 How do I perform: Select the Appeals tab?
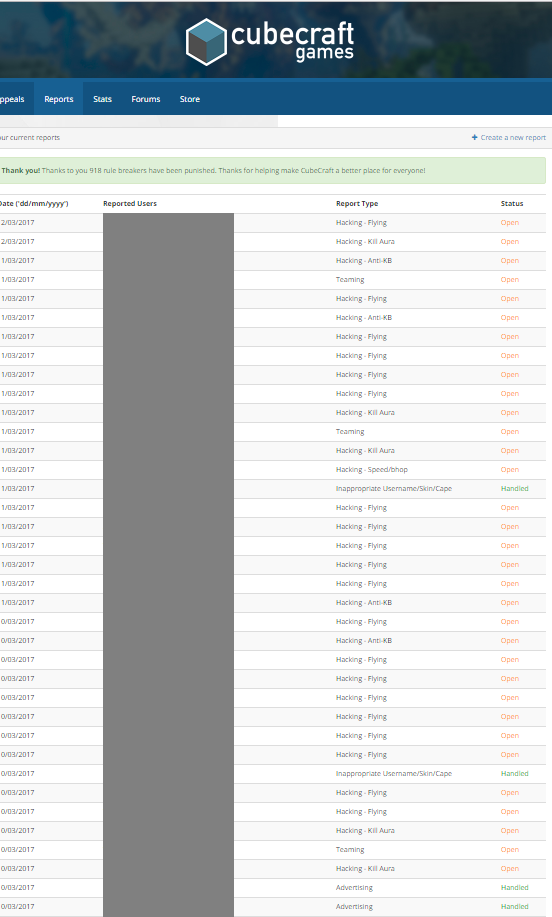click(x=12, y=99)
